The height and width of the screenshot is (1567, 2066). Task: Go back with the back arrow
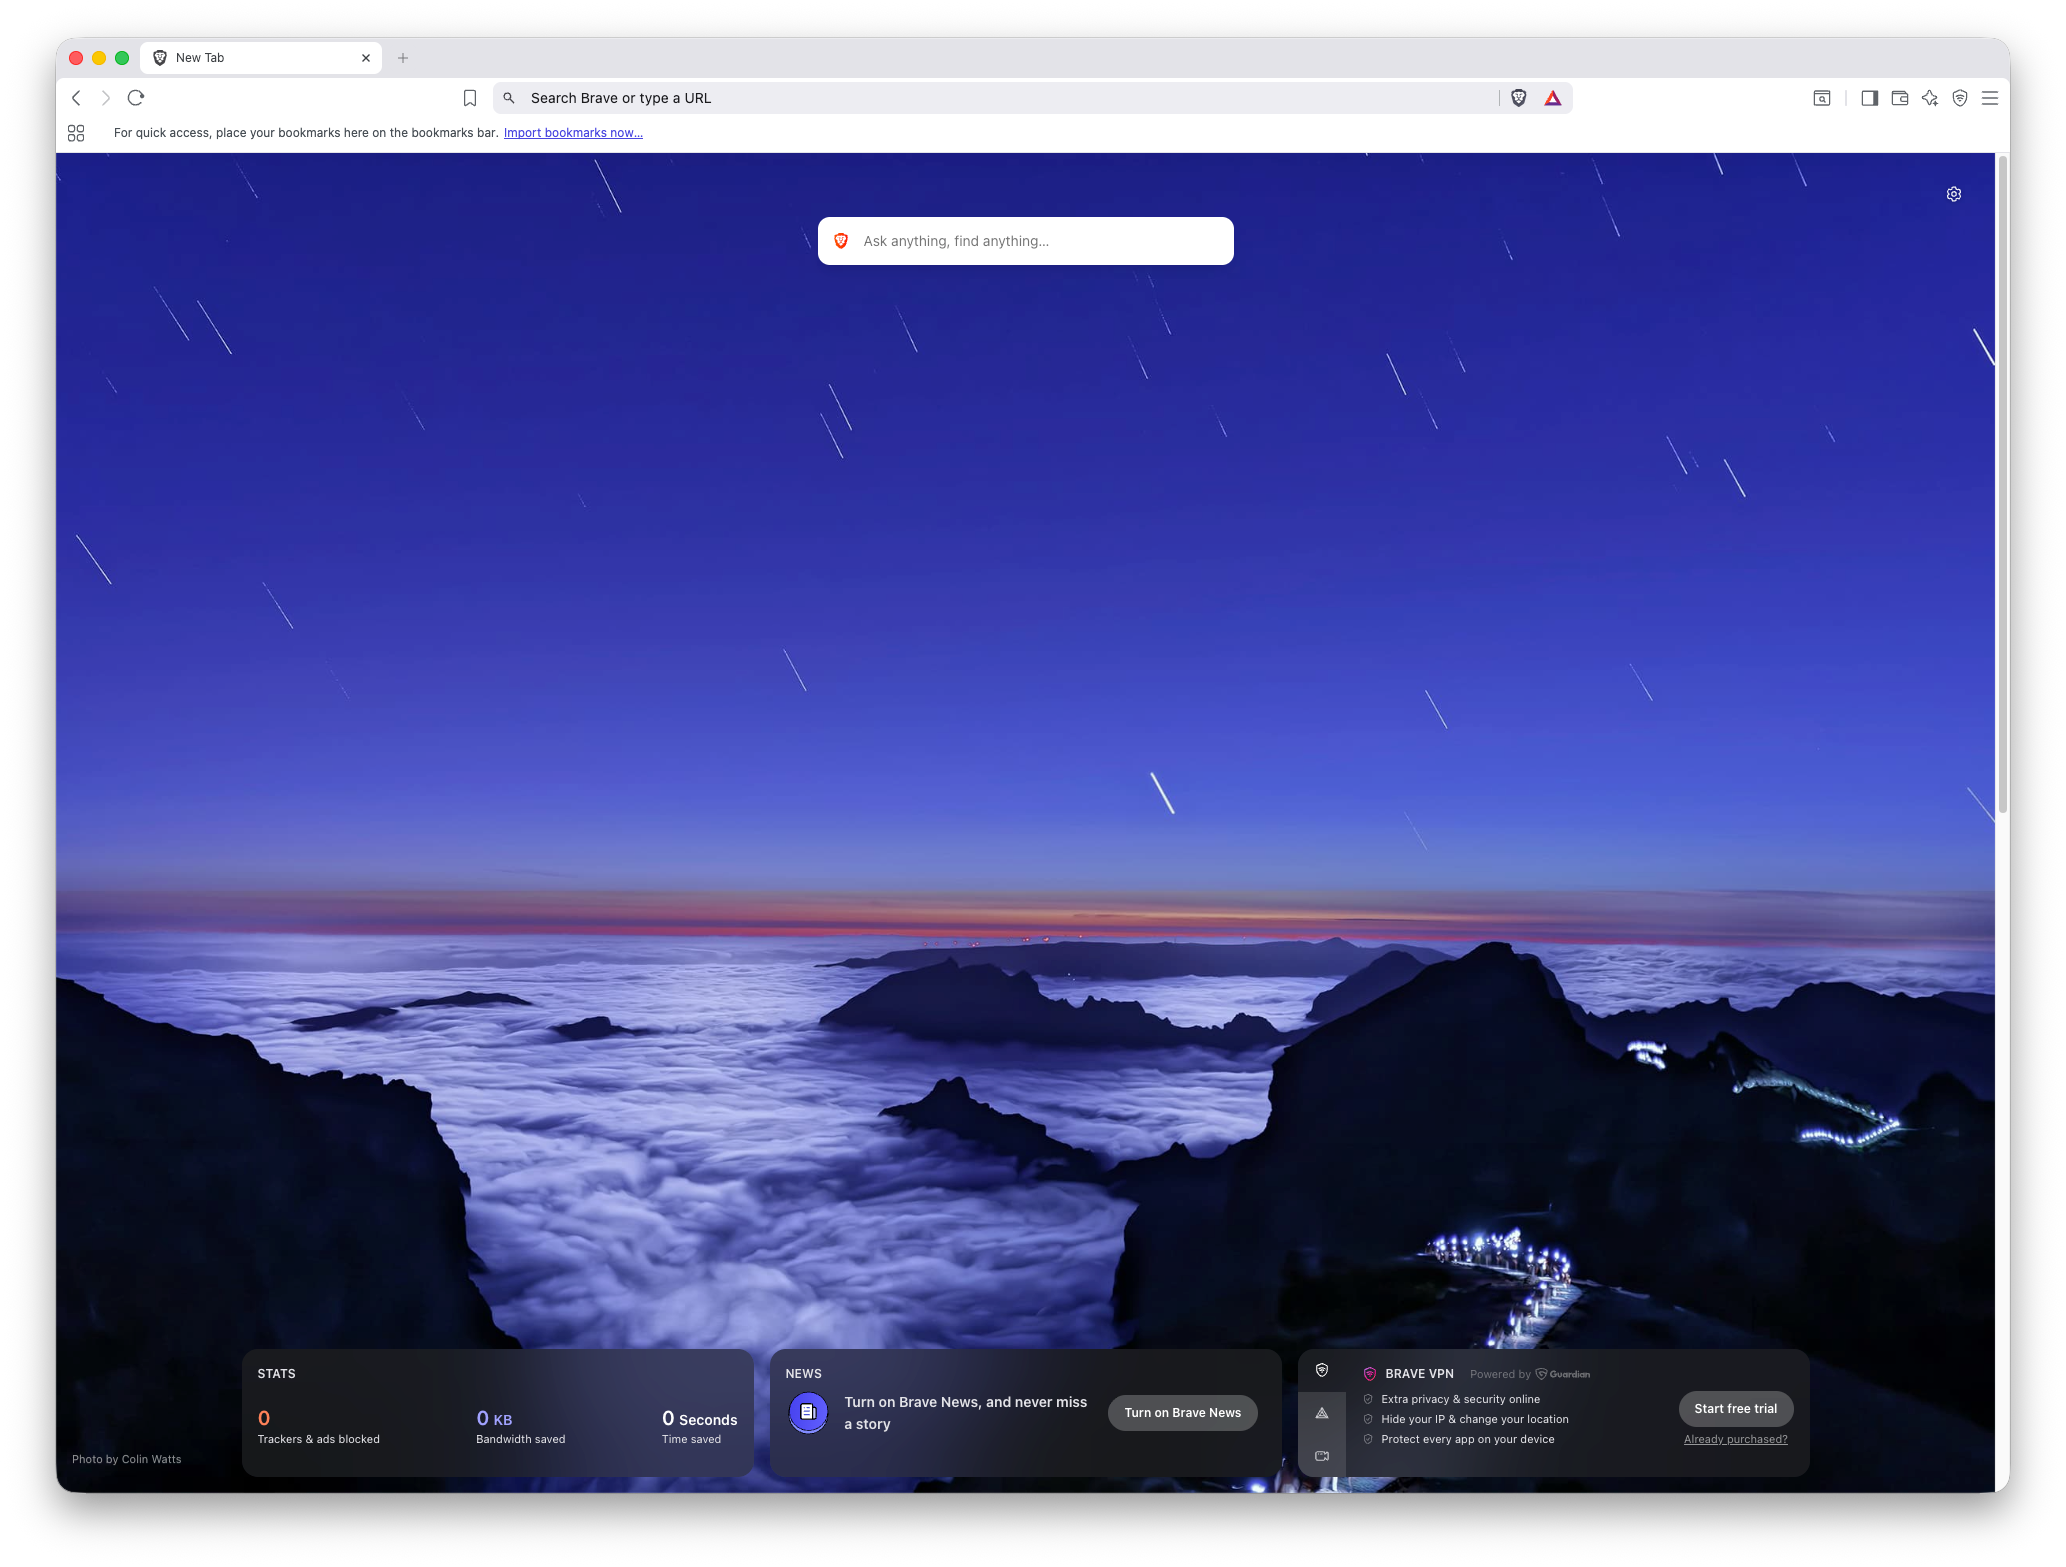(x=76, y=98)
